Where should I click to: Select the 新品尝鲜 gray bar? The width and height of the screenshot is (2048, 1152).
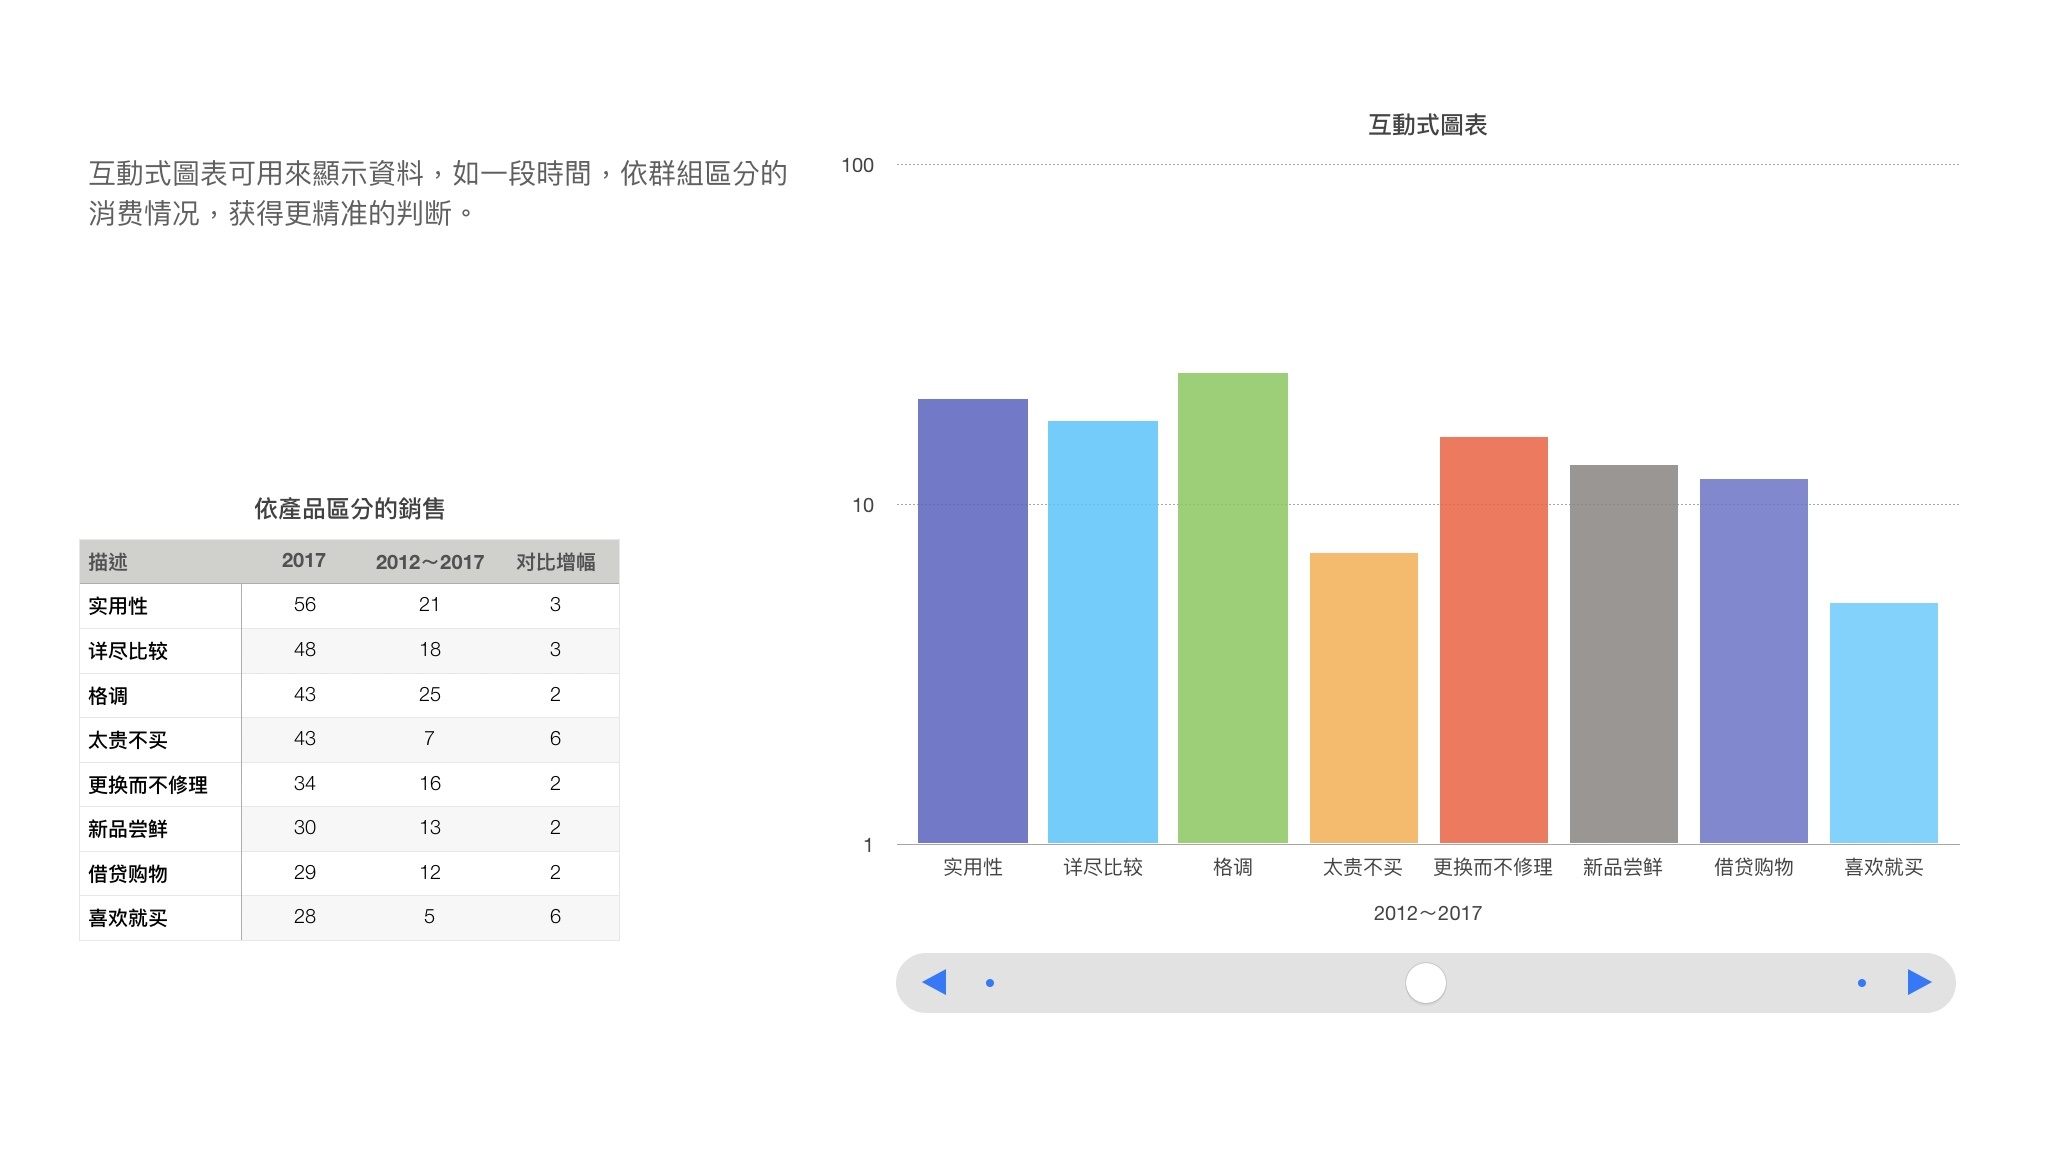pyautogui.click(x=1624, y=654)
